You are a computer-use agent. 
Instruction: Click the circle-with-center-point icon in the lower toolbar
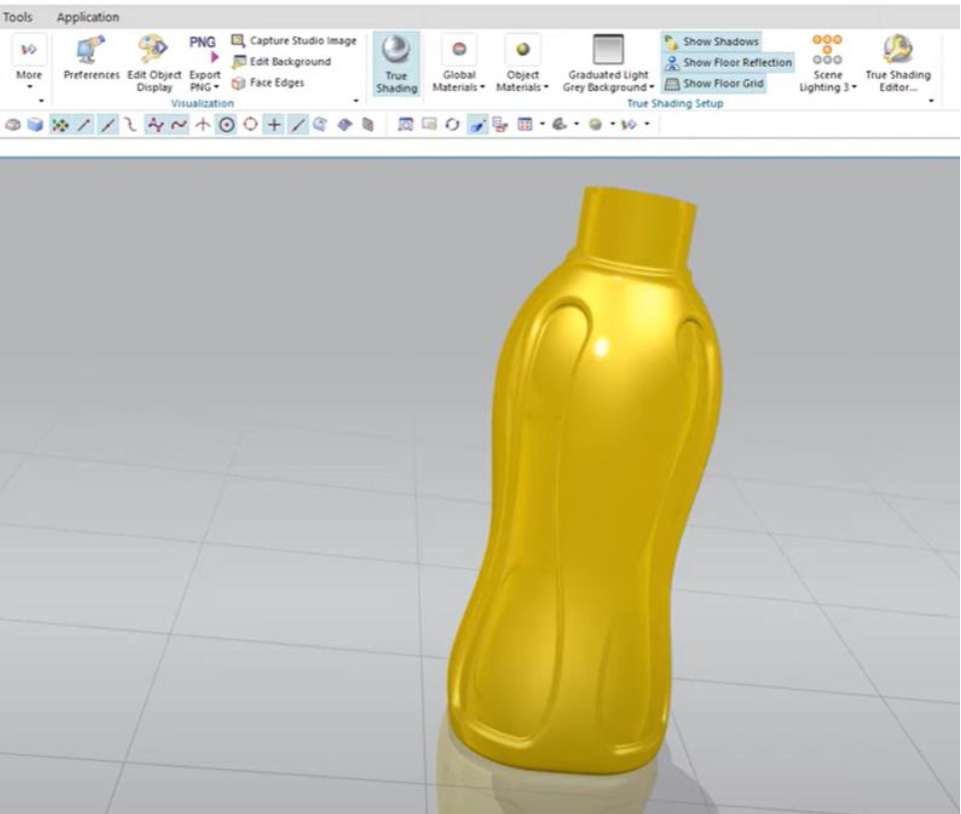pos(227,125)
